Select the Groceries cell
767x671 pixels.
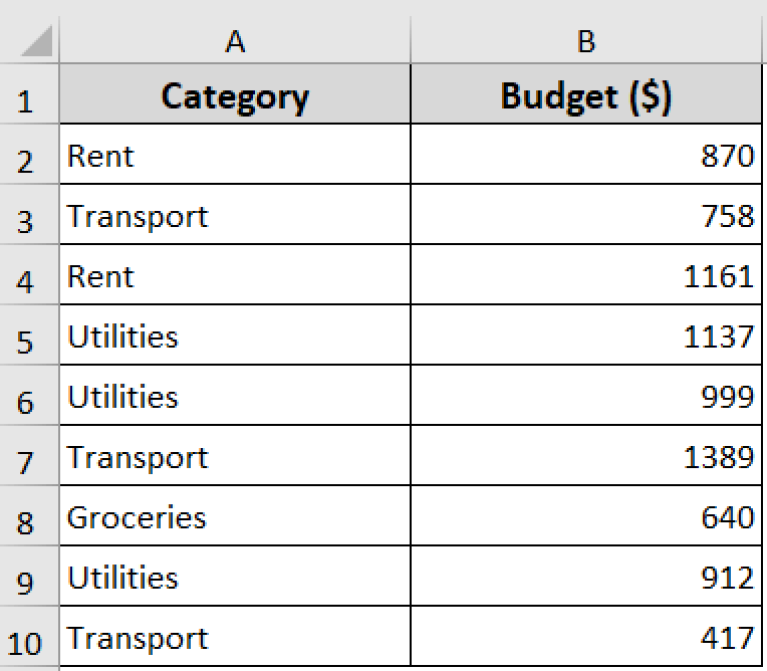click(235, 518)
